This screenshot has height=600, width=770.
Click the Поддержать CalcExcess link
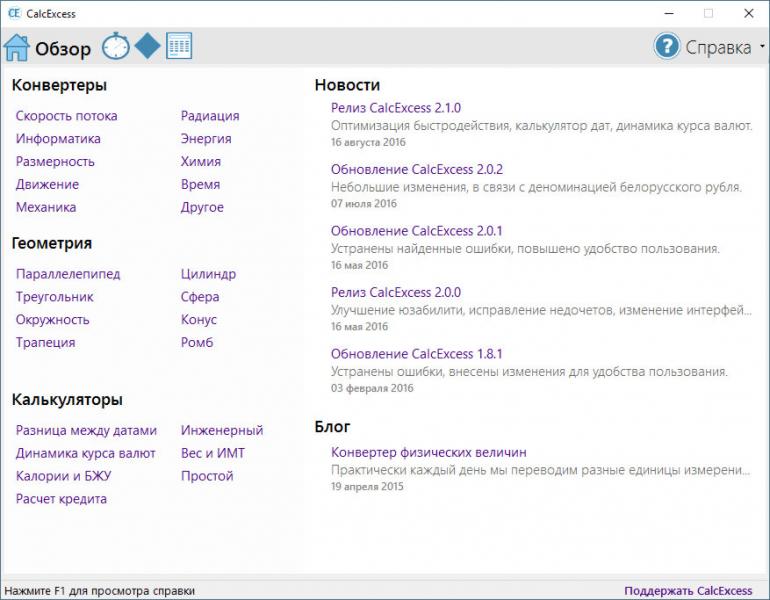pos(688,591)
